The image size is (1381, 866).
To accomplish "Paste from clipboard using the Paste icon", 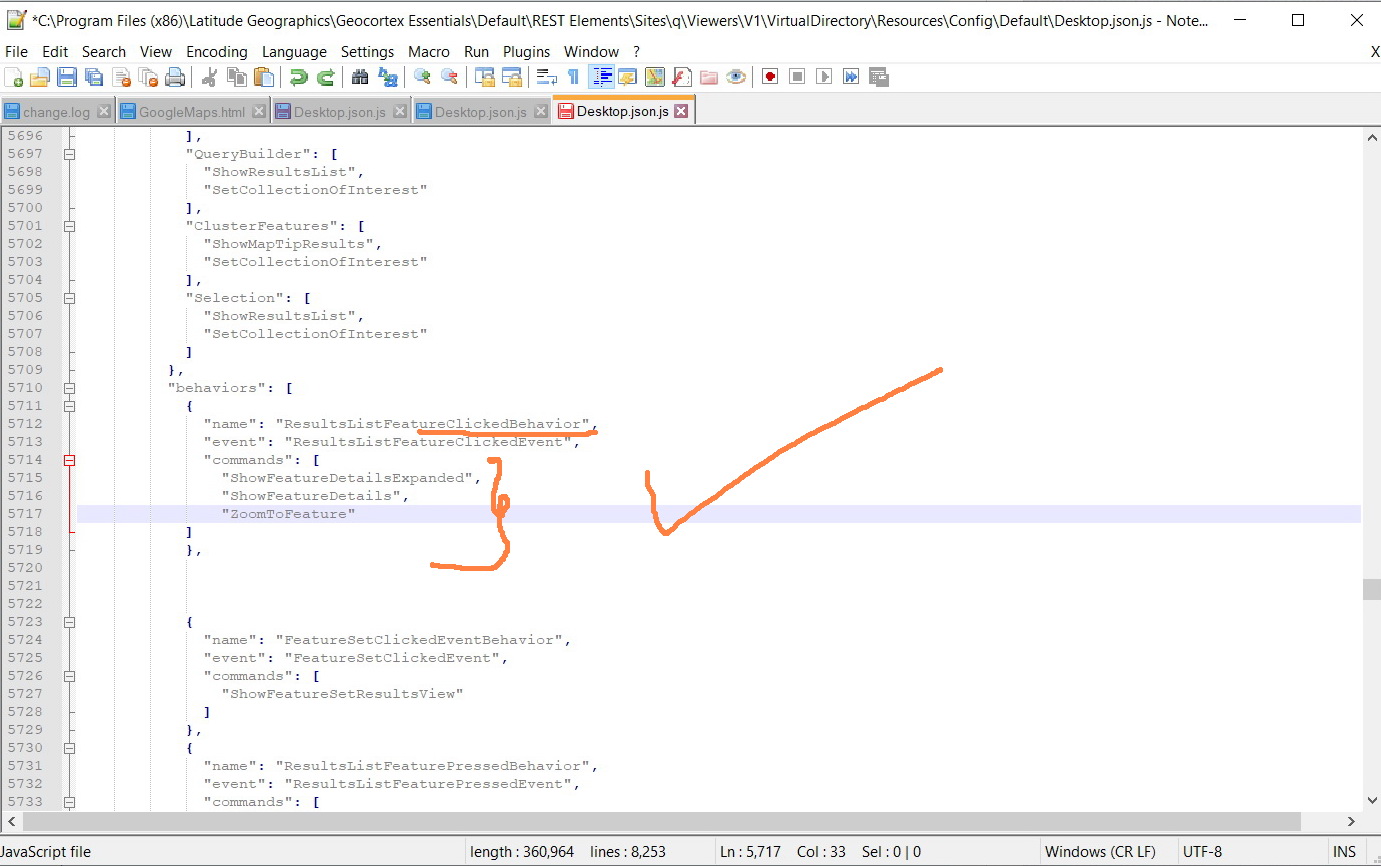I will coord(264,77).
